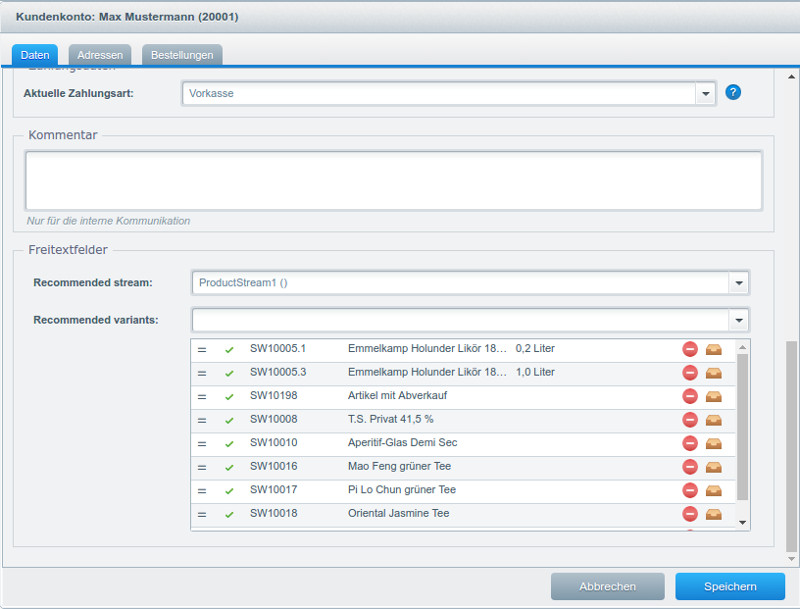
Task: Open the Recommended stream dropdown arrow
Action: coord(739,283)
